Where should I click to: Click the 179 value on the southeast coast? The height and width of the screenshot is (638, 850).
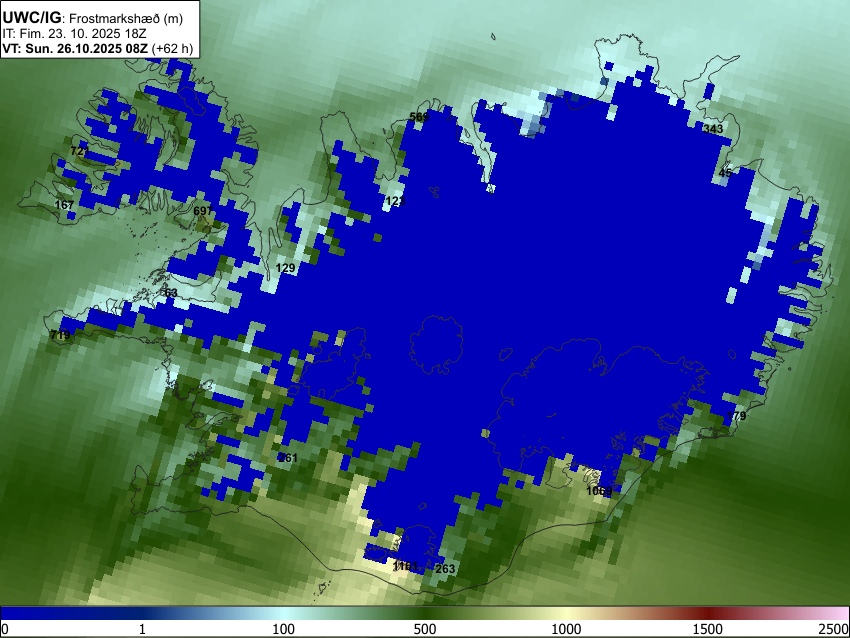click(736, 416)
